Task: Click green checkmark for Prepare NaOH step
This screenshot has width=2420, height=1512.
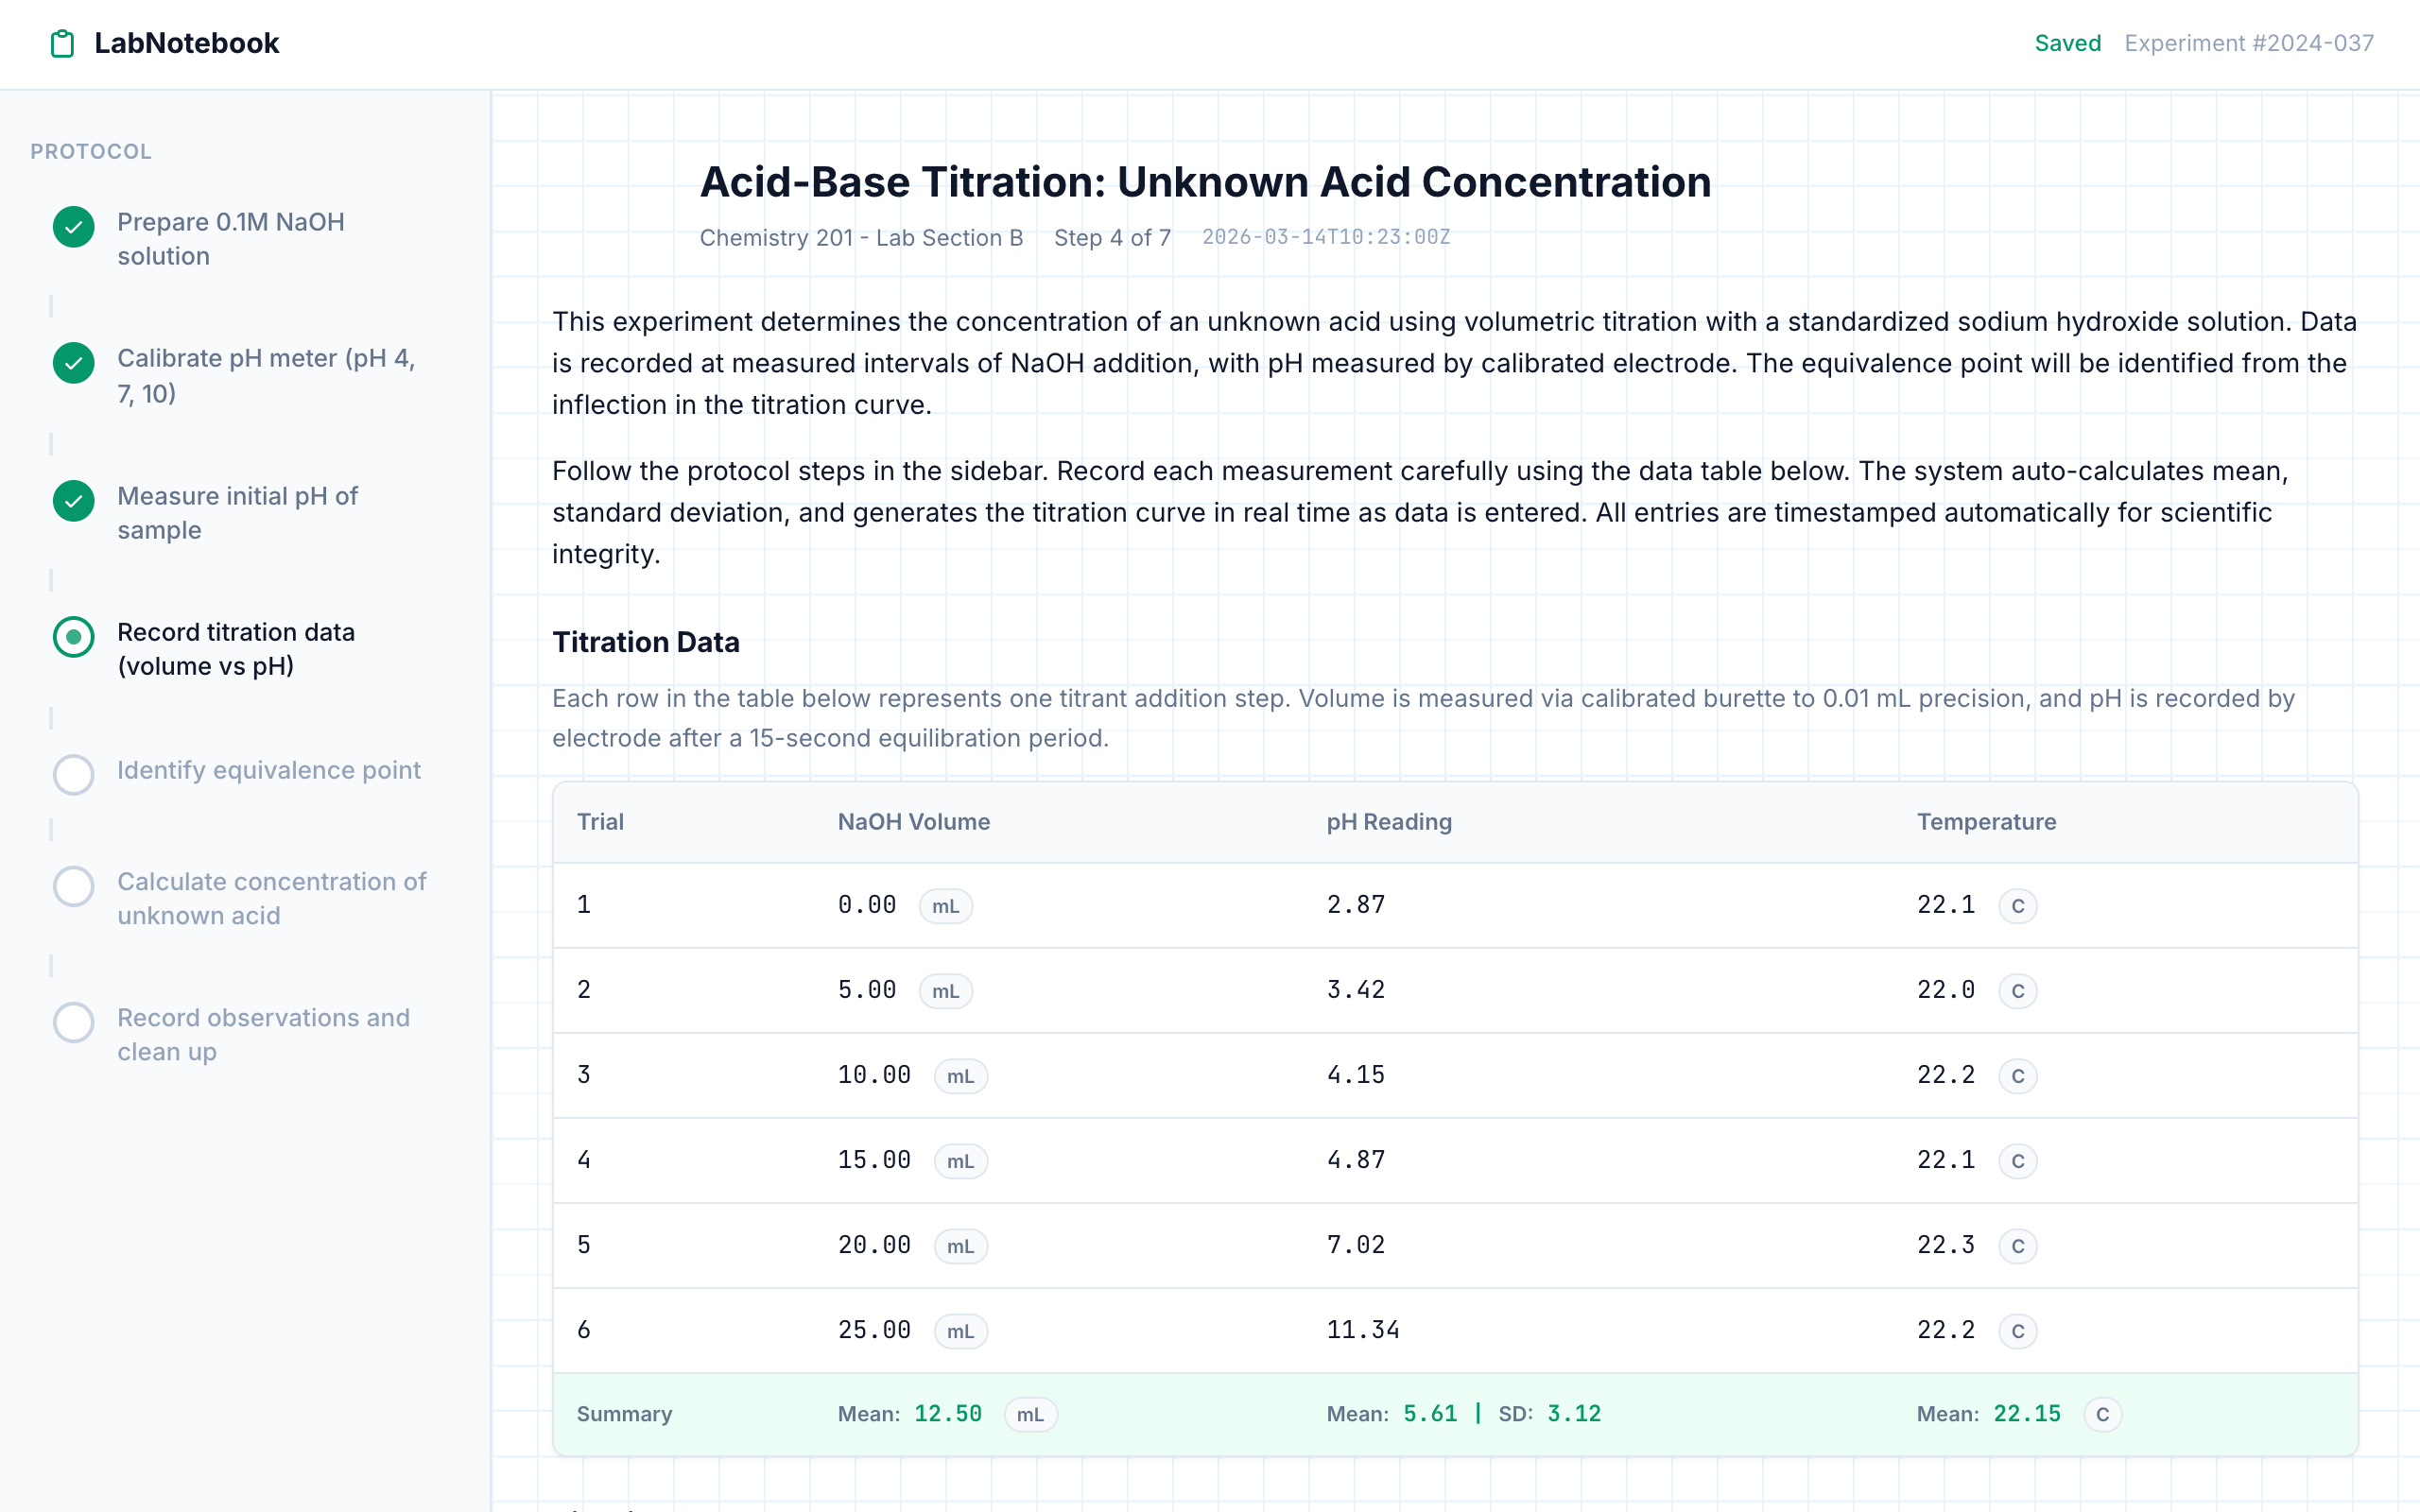Action: point(73,227)
